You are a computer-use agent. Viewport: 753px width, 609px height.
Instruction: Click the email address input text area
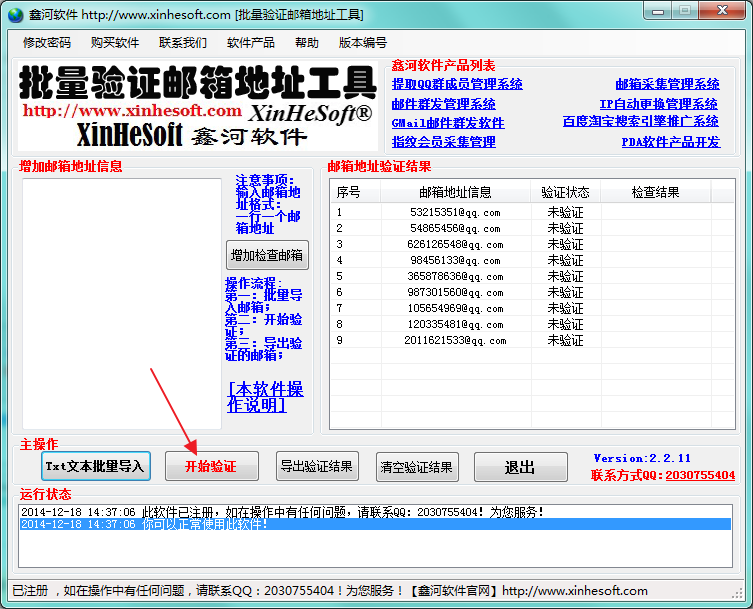(122, 304)
